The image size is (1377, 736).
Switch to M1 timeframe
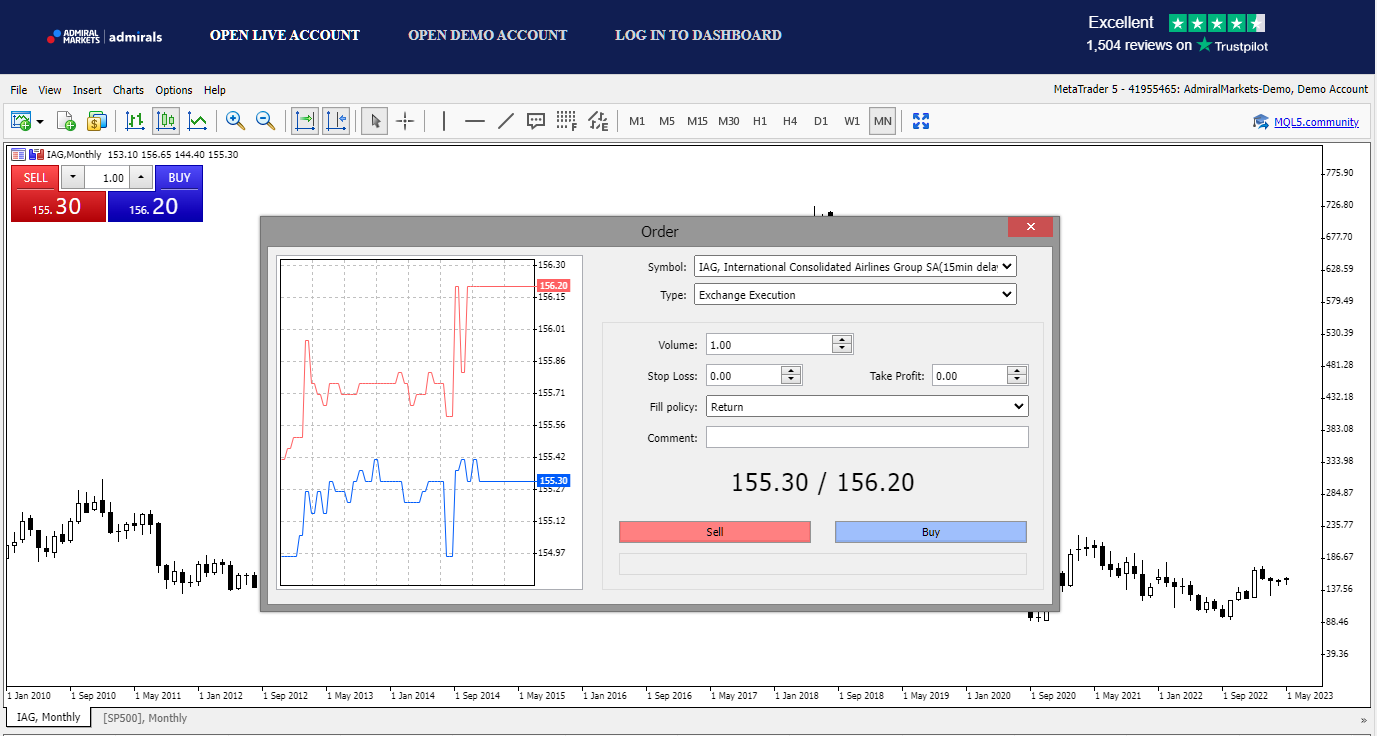pos(637,121)
